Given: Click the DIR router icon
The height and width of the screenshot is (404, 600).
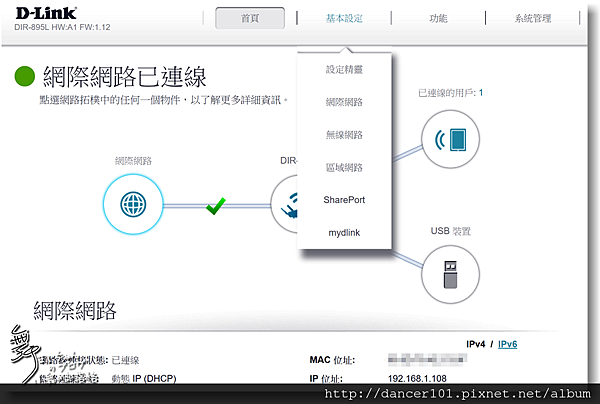Looking at the screenshot, I should click(284, 204).
